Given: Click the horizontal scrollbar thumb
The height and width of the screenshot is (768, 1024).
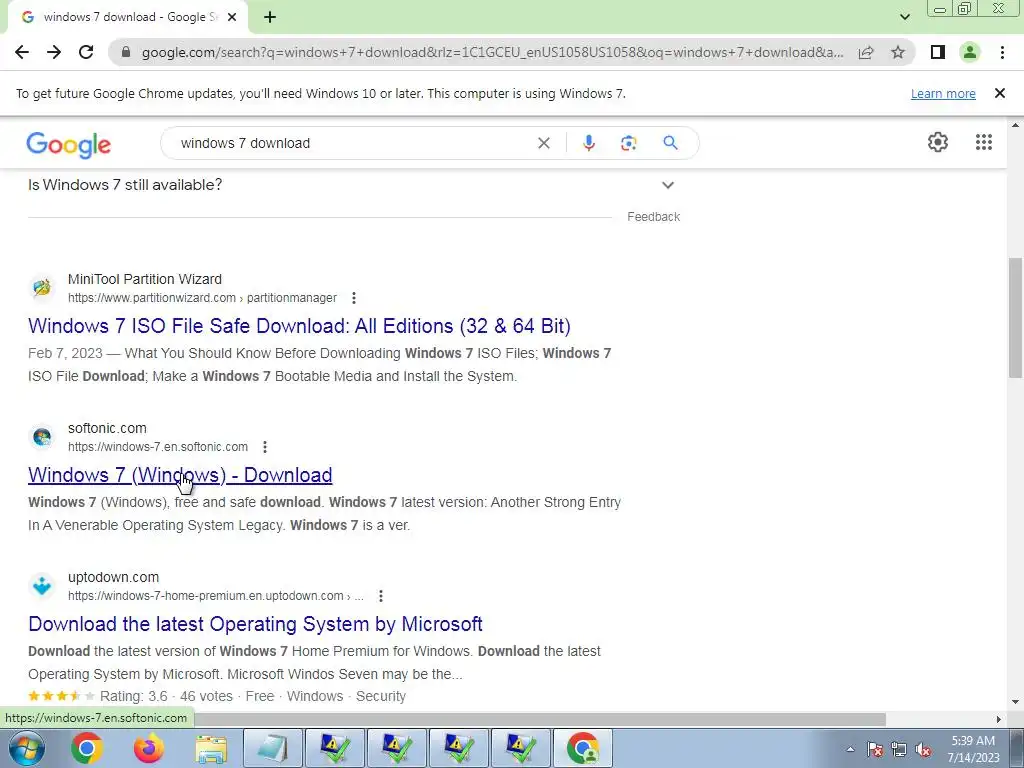Looking at the screenshot, I should 541,719.
